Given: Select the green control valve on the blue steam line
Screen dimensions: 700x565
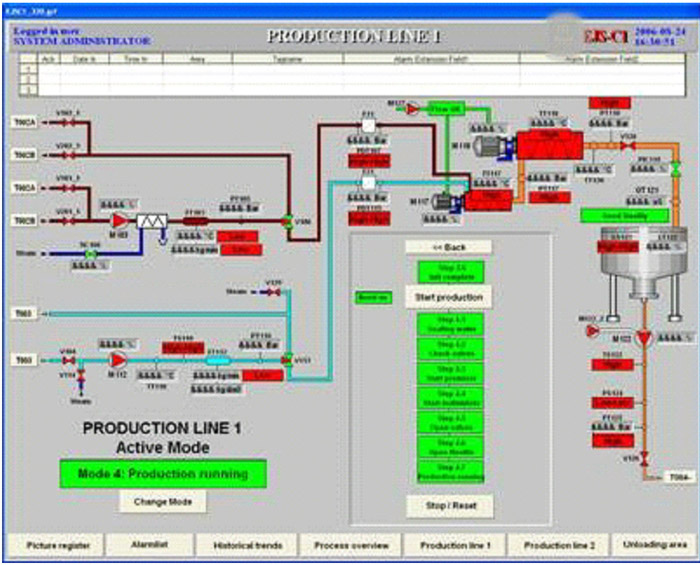Looking at the screenshot, I should pos(91,254).
